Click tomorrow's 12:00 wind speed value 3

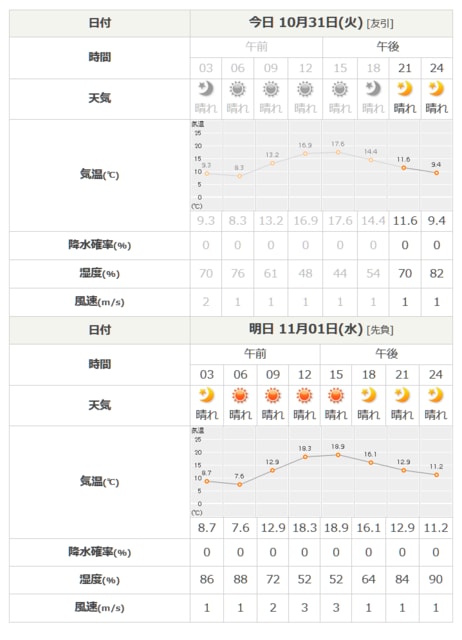pos(304,608)
